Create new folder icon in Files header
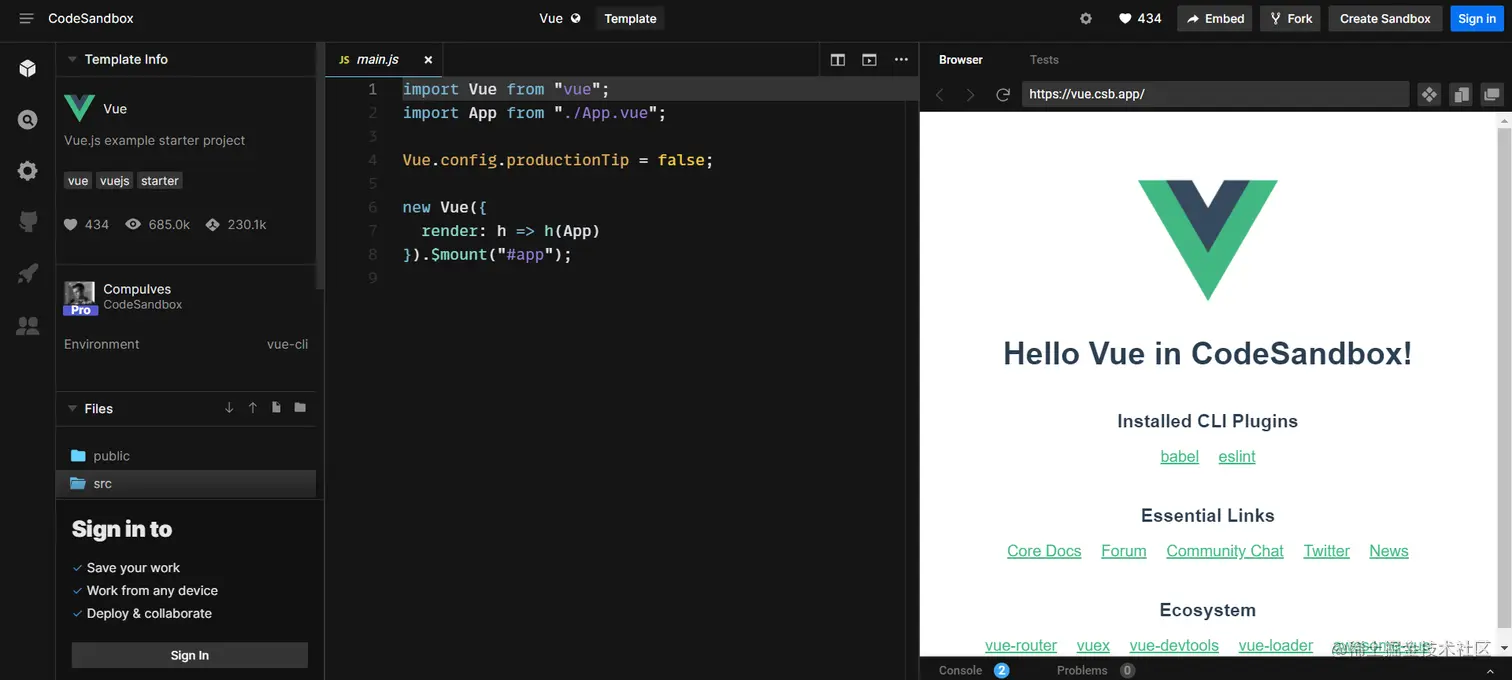This screenshot has height=680, width=1512. [x=300, y=408]
